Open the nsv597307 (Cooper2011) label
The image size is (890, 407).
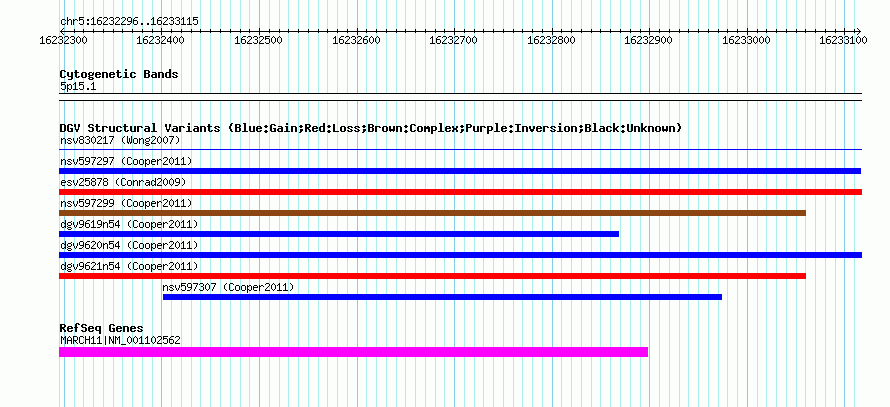(x=229, y=287)
